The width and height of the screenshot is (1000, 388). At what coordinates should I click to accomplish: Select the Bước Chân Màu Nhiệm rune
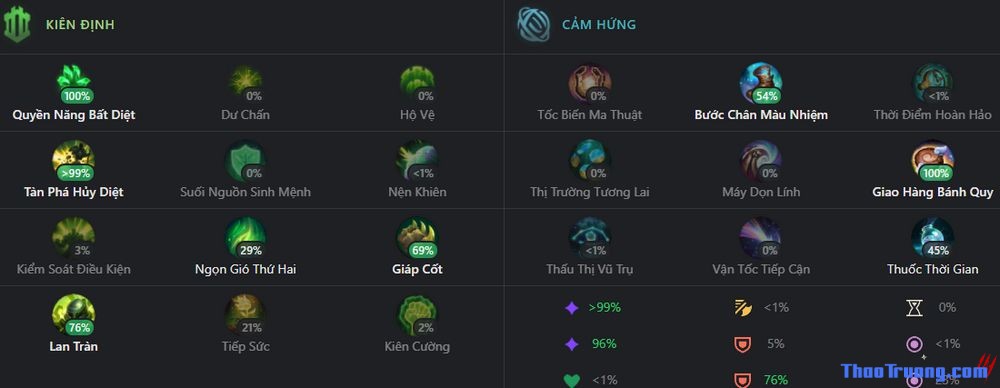(x=761, y=82)
